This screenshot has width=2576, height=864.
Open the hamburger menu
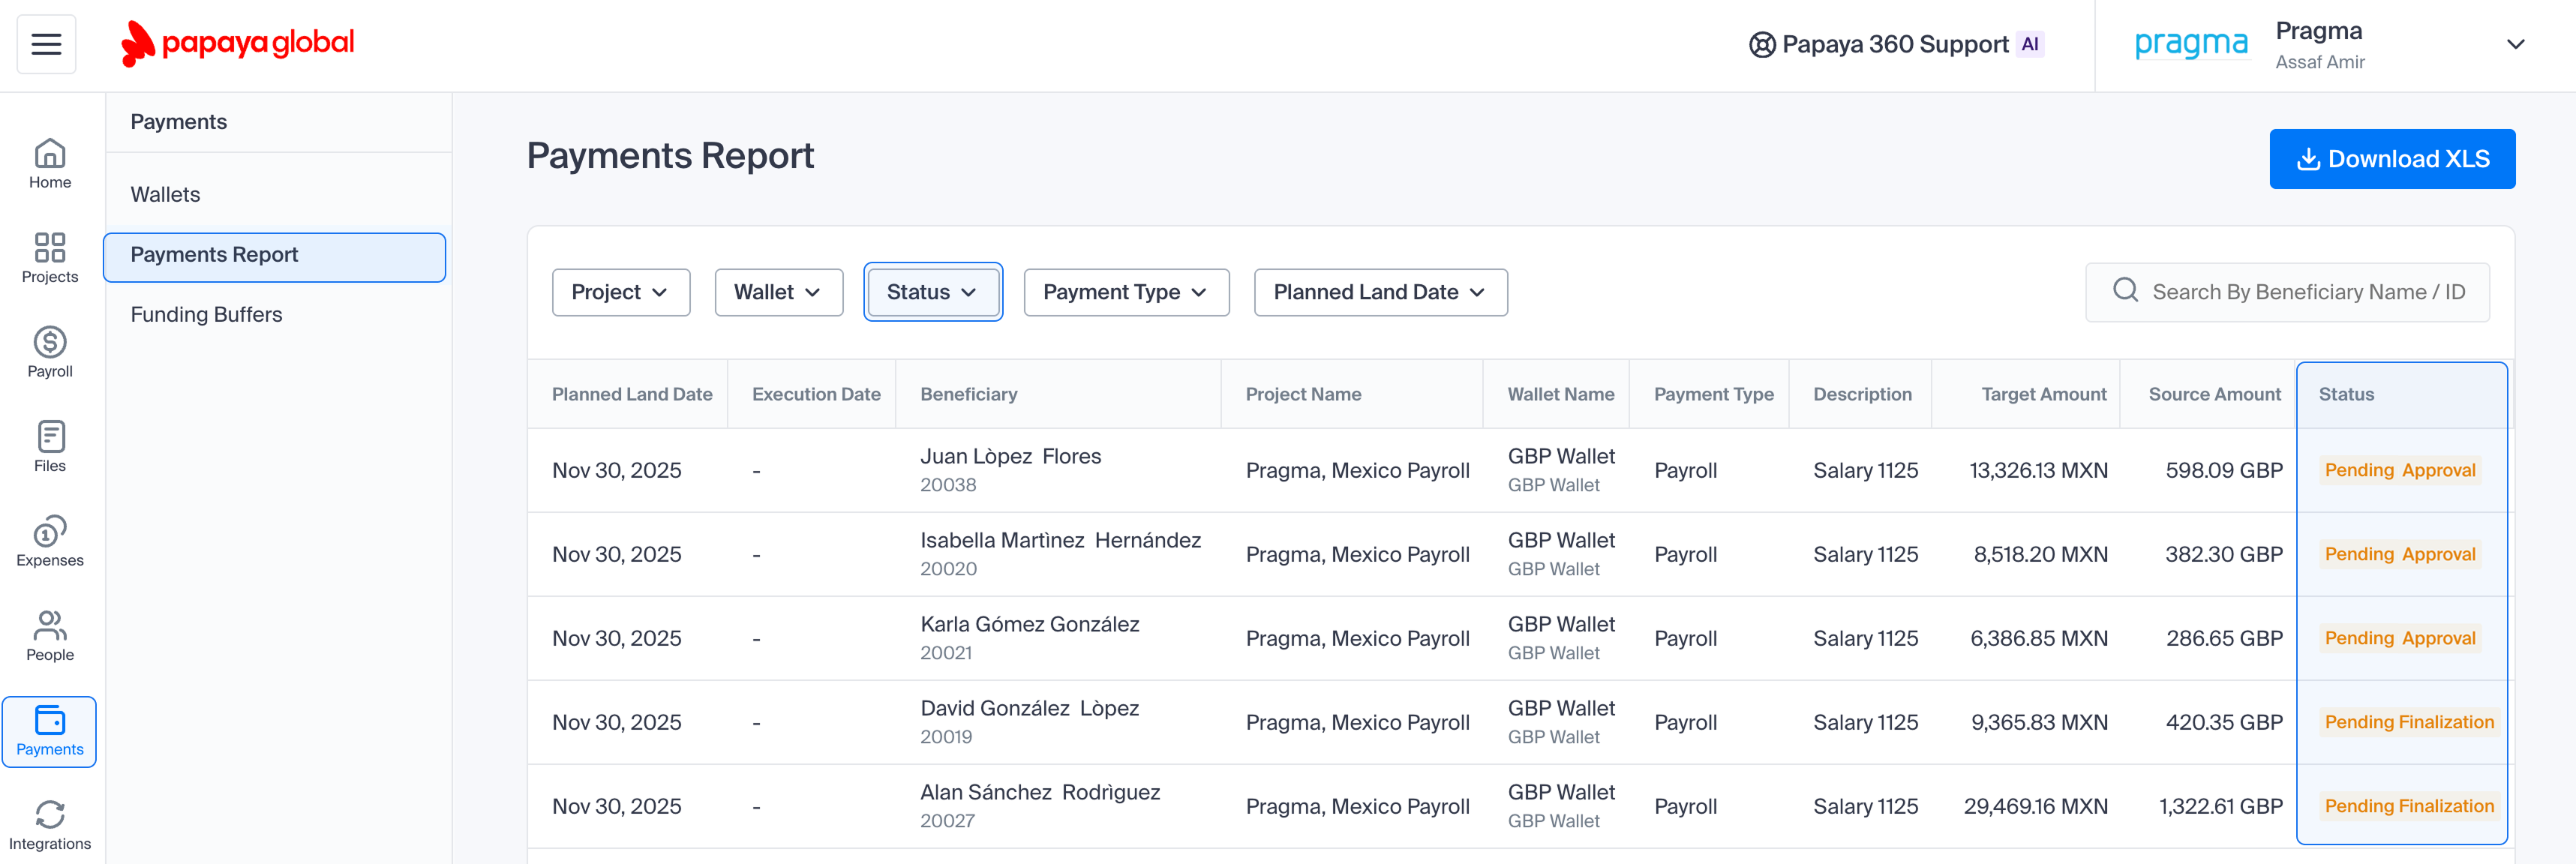pyautogui.click(x=46, y=44)
